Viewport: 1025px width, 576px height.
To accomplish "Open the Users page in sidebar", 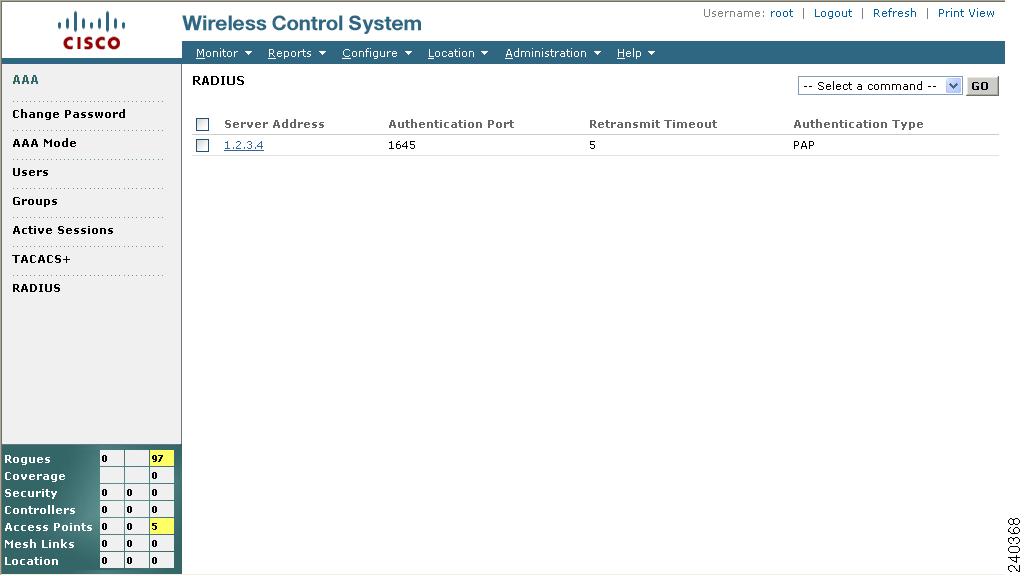I will coord(30,172).
